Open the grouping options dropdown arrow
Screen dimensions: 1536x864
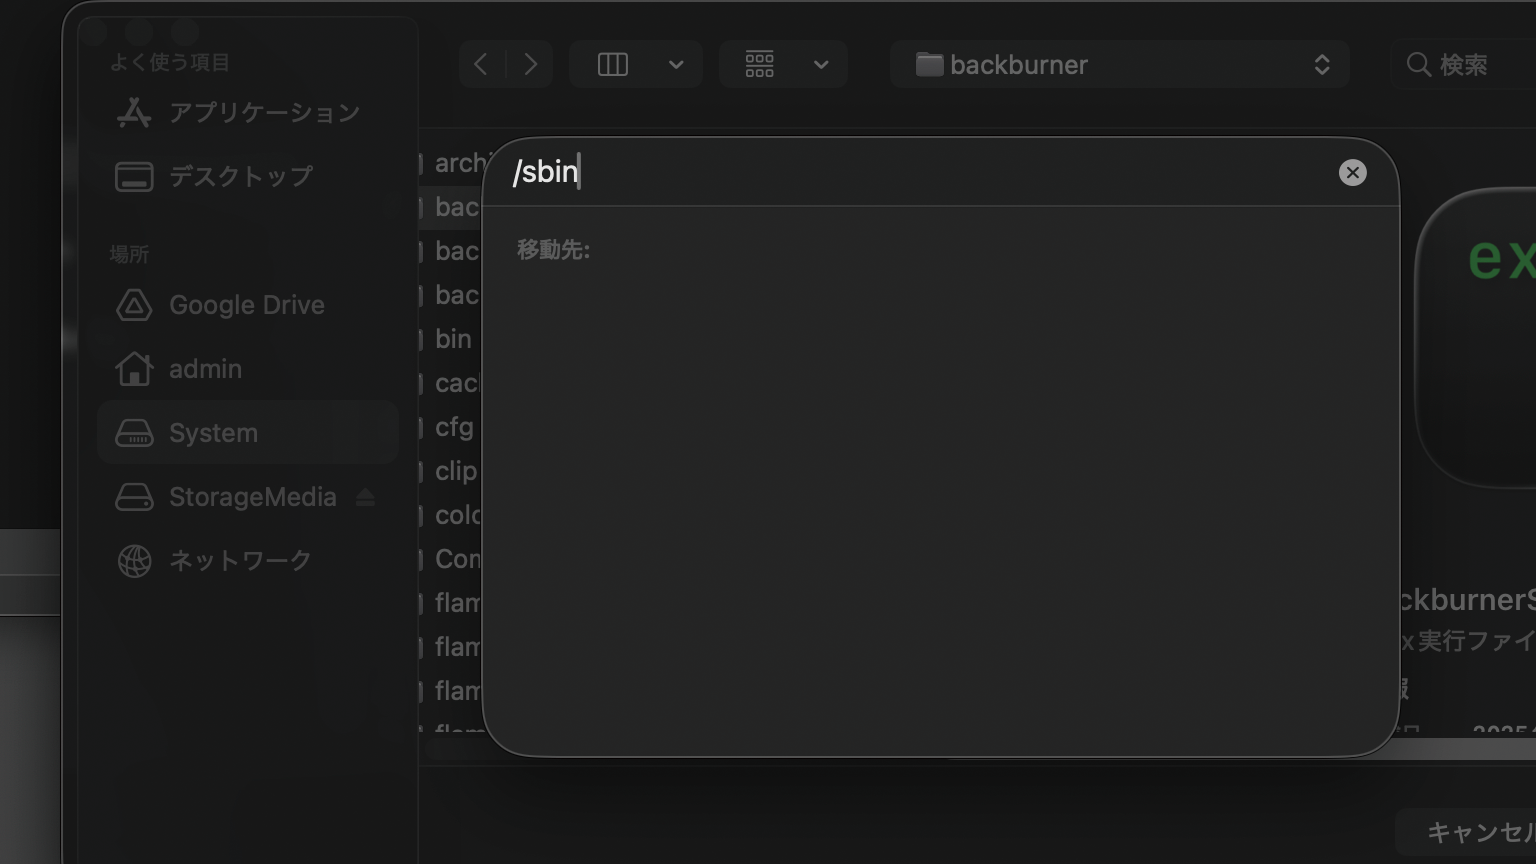(x=821, y=65)
